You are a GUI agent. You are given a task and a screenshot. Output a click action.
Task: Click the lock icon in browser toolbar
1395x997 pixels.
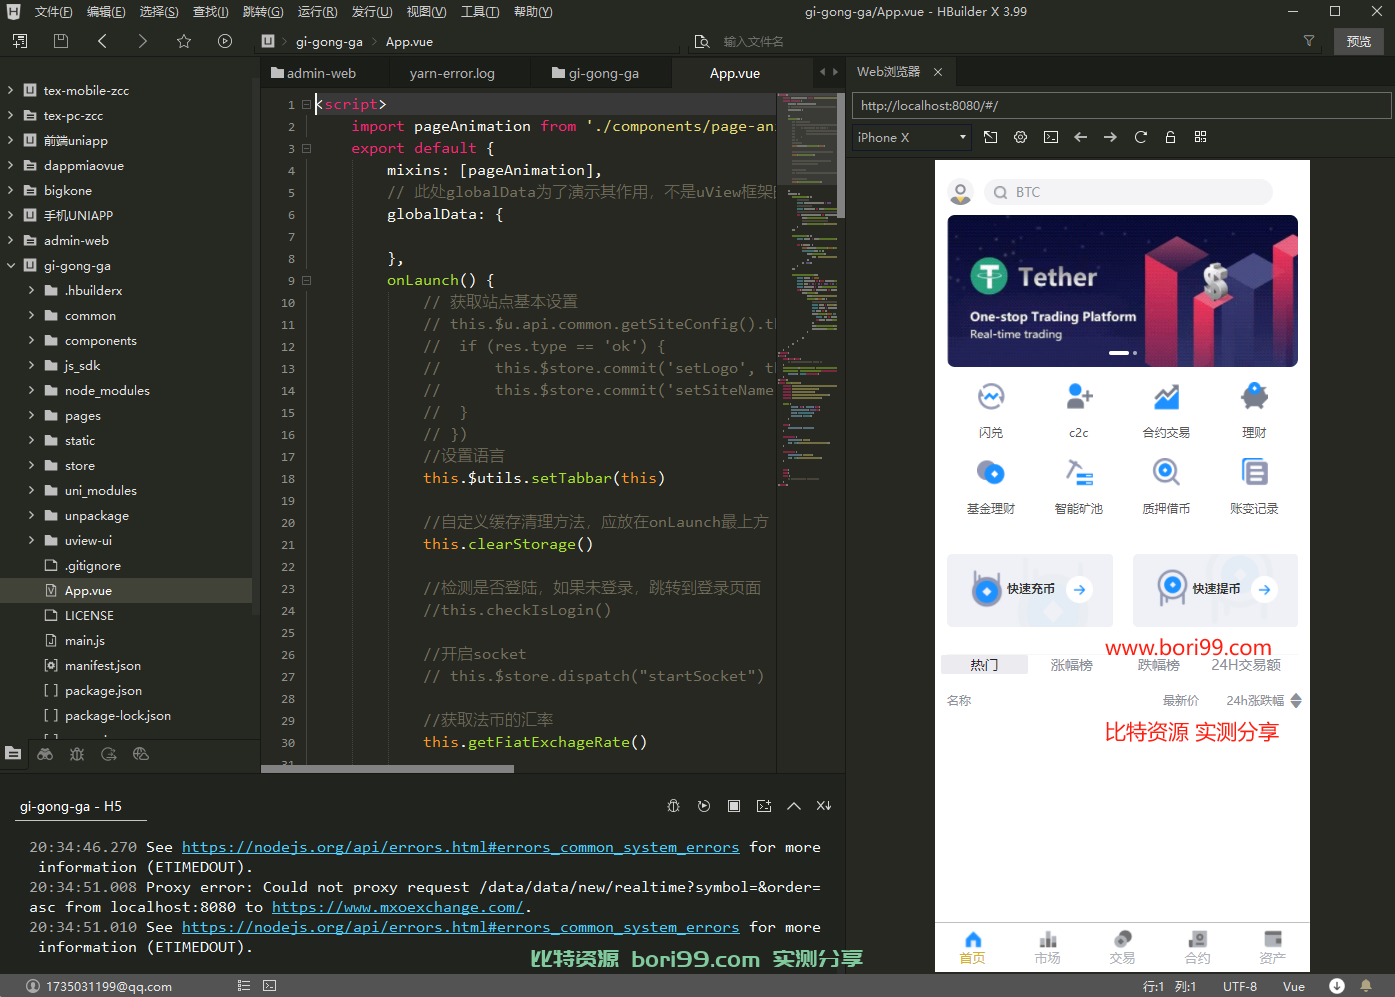click(x=1170, y=137)
